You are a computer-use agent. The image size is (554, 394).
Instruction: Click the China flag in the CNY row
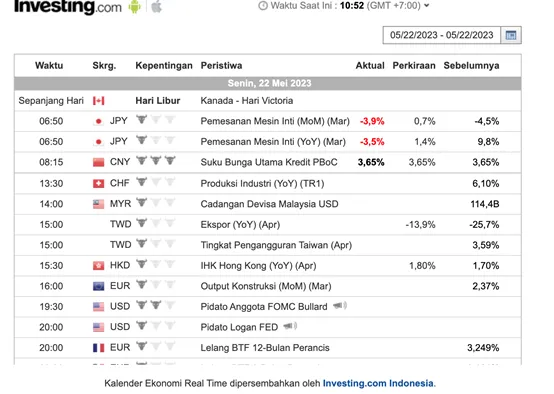tap(99, 162)
